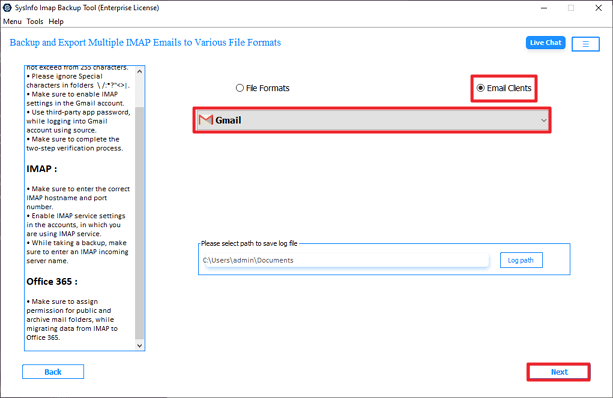Click the disabled maximize window button
613x398 pixels.
tap(571, 8)
